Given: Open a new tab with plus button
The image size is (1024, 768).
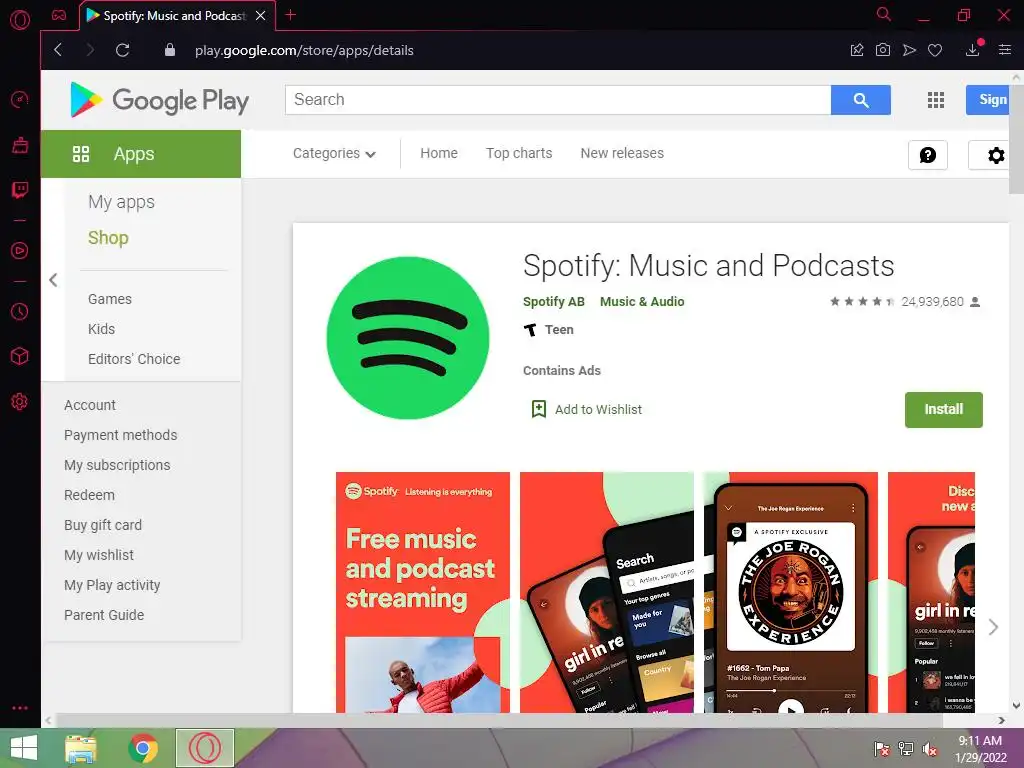Looking at the screenshot, I should 291,14.
